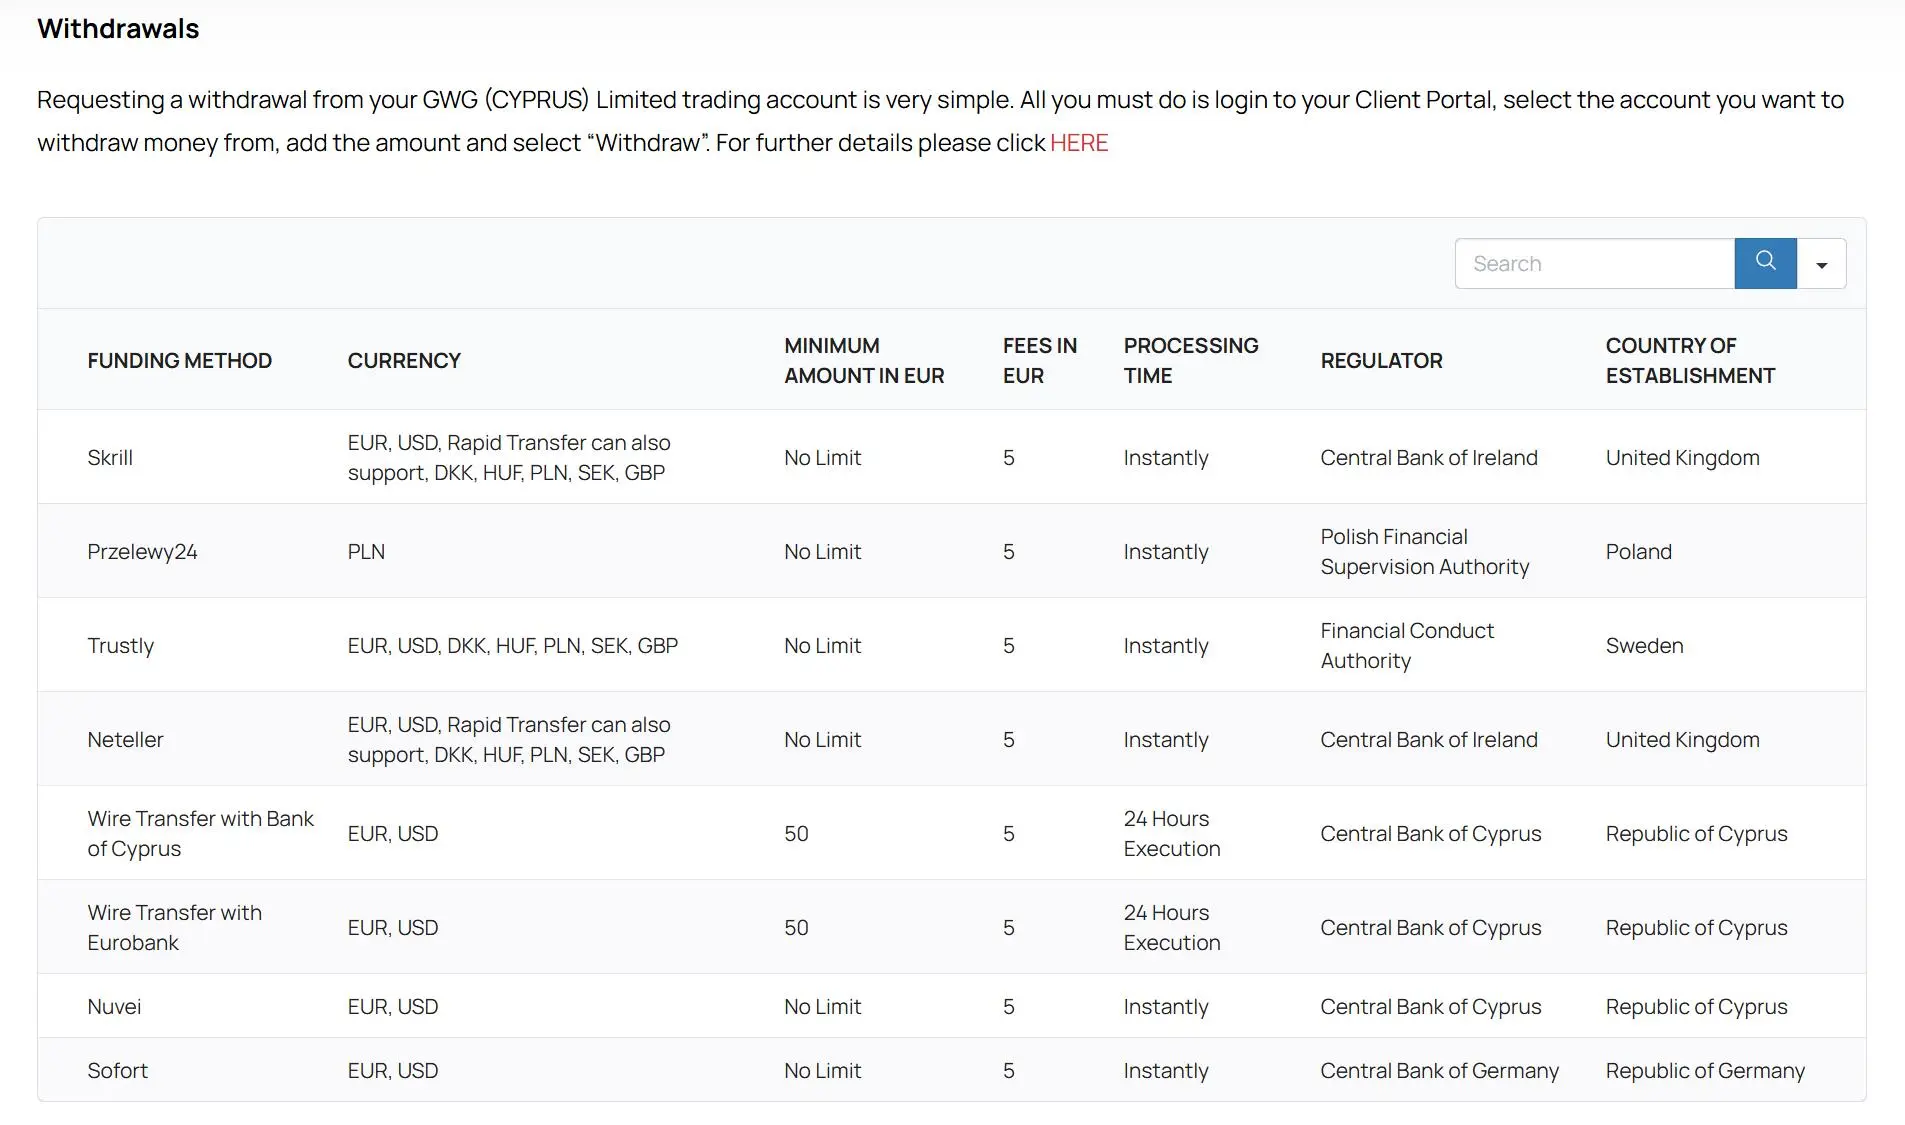The width and height of the screenshot is (1905, 1125).
Task: Click United Kingdom in the Neteller row
Action: coord(1682,739)
